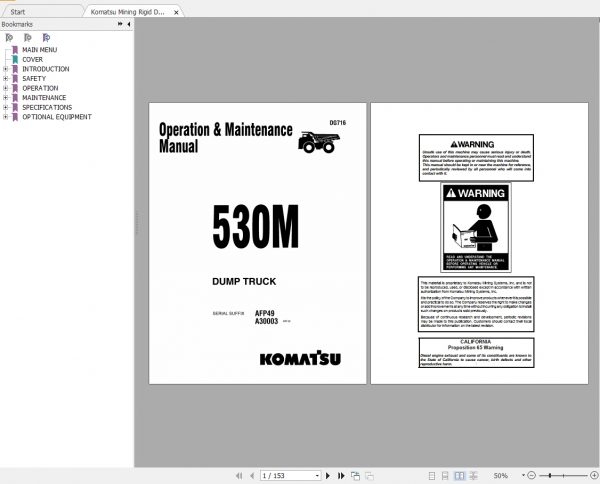Open the SPECIFICATIONS bookmark
This screenshot has width=600, height=484.
pyautogui.click(x=47, y=107)
